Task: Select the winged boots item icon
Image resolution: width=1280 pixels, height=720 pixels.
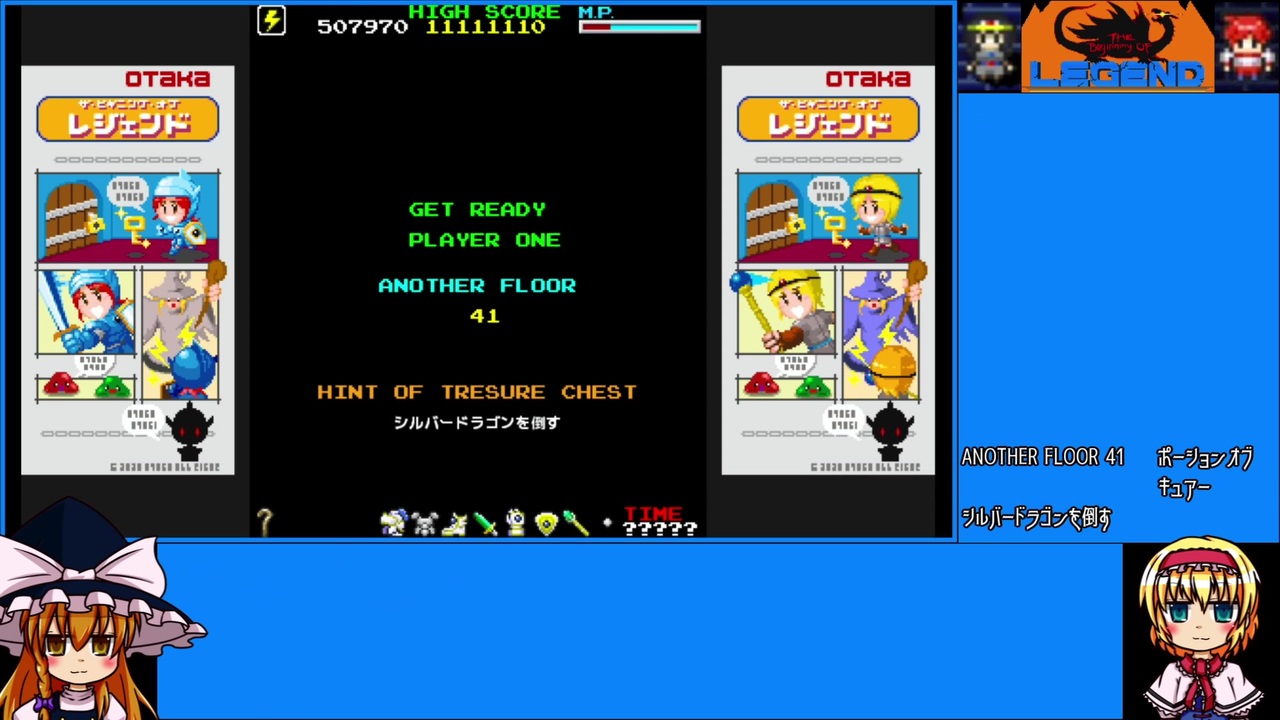Action: [455, 522]
